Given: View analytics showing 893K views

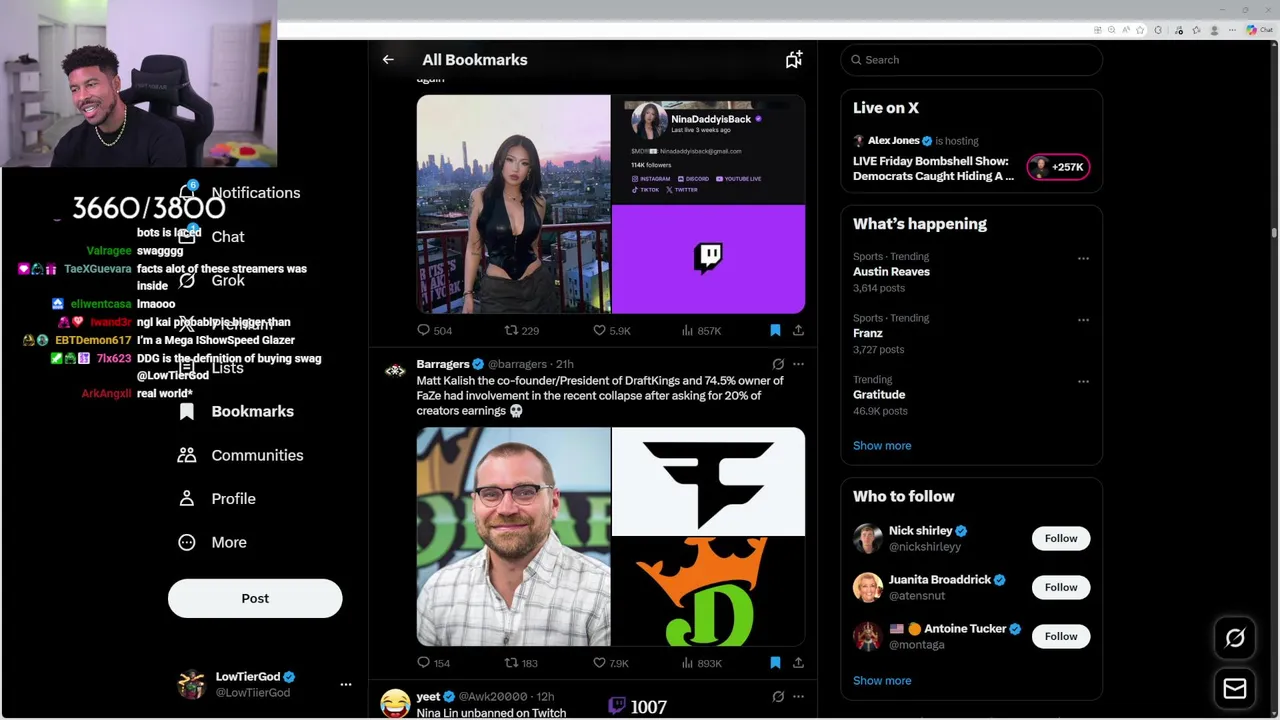Looking at the screenshot, I should (x=701, y=663).
